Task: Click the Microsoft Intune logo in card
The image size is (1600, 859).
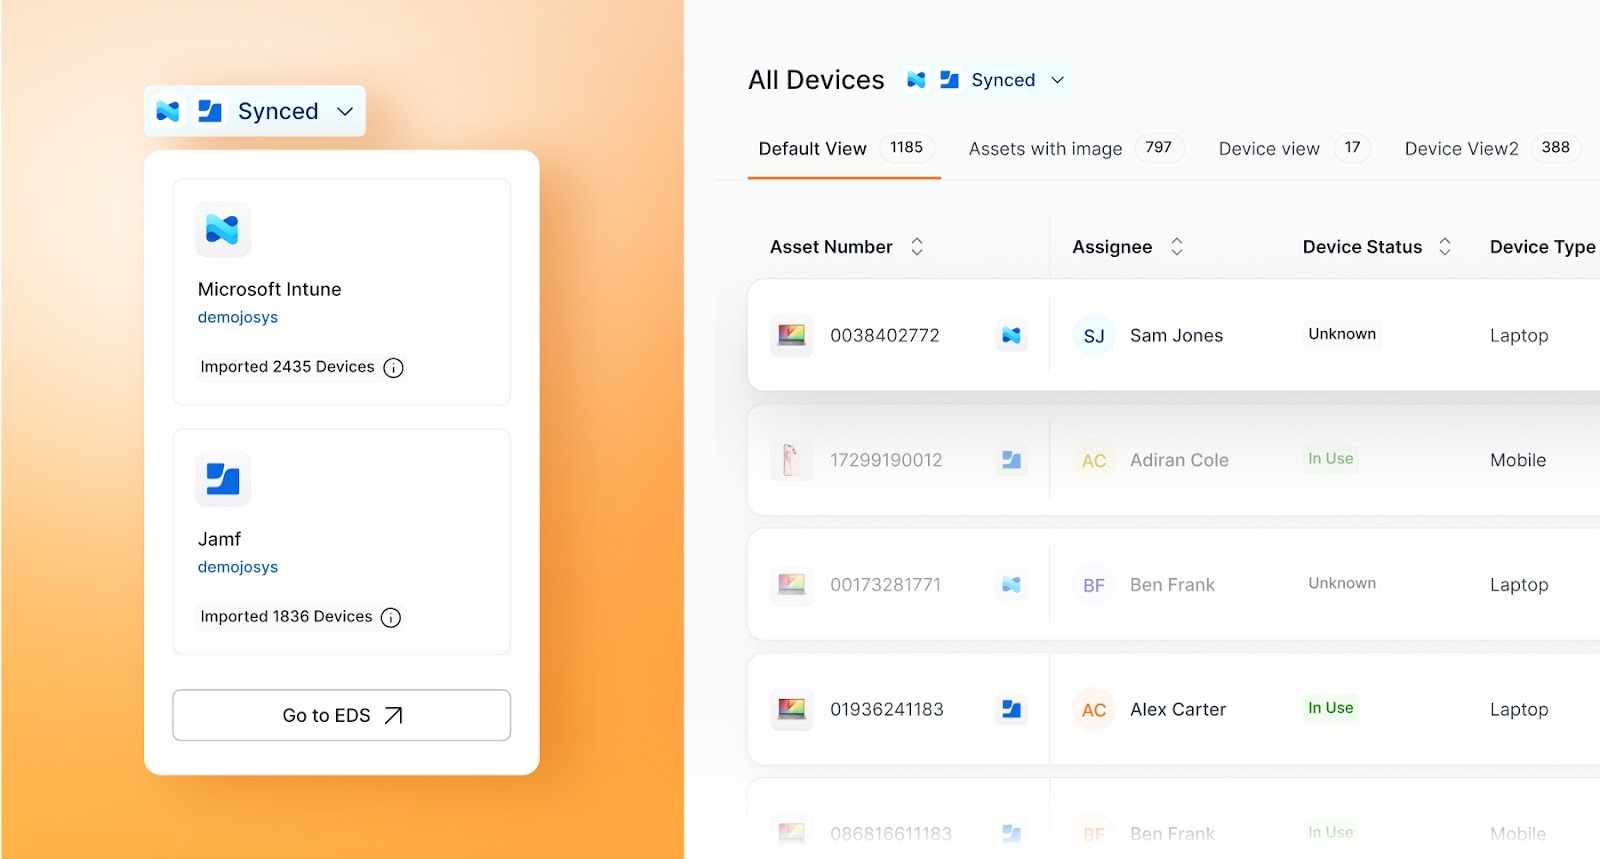Action: [222, 229]
